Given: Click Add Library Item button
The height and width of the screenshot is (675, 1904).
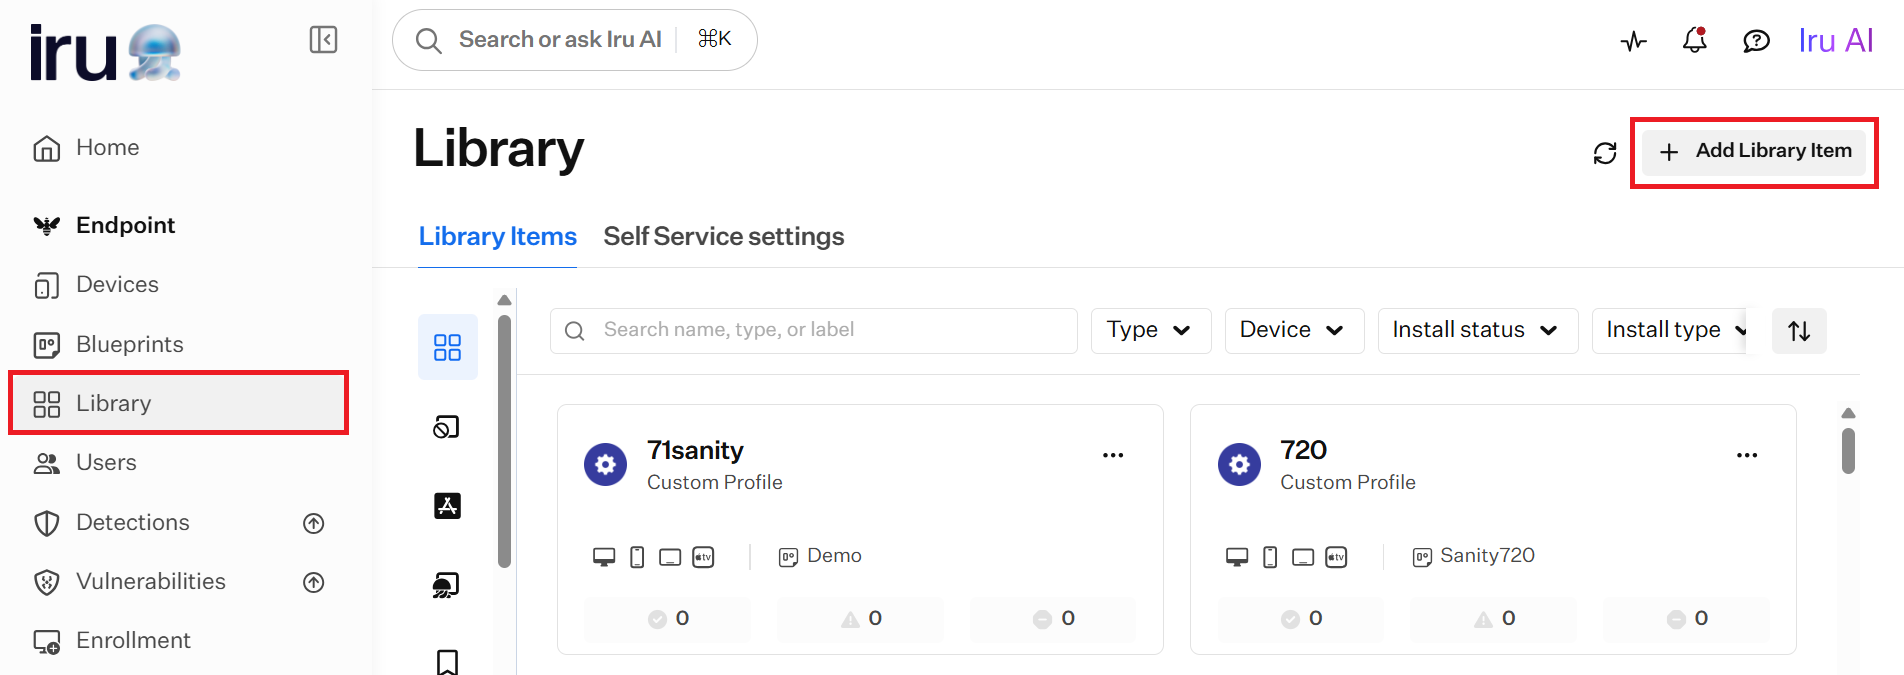Looking at the screenshot, I should (x=1754, y=152).
